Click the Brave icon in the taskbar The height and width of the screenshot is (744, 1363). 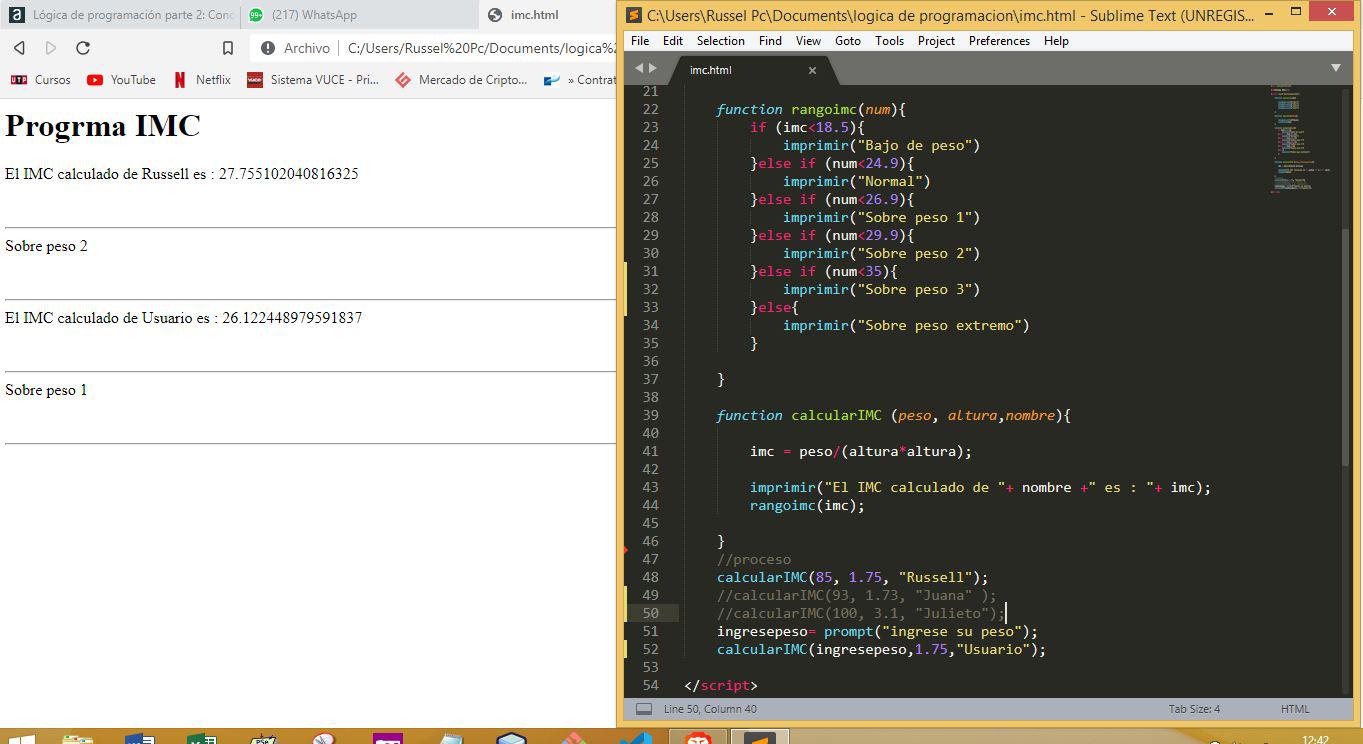[698, 737]
